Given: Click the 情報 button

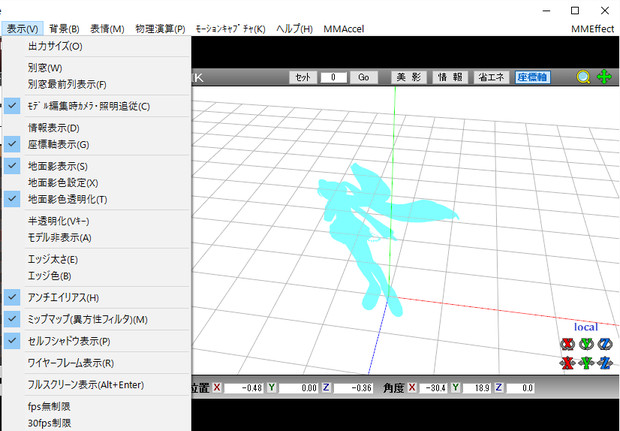Looking at the screenshot, I should pyautogui.click(x=450, y=77).
